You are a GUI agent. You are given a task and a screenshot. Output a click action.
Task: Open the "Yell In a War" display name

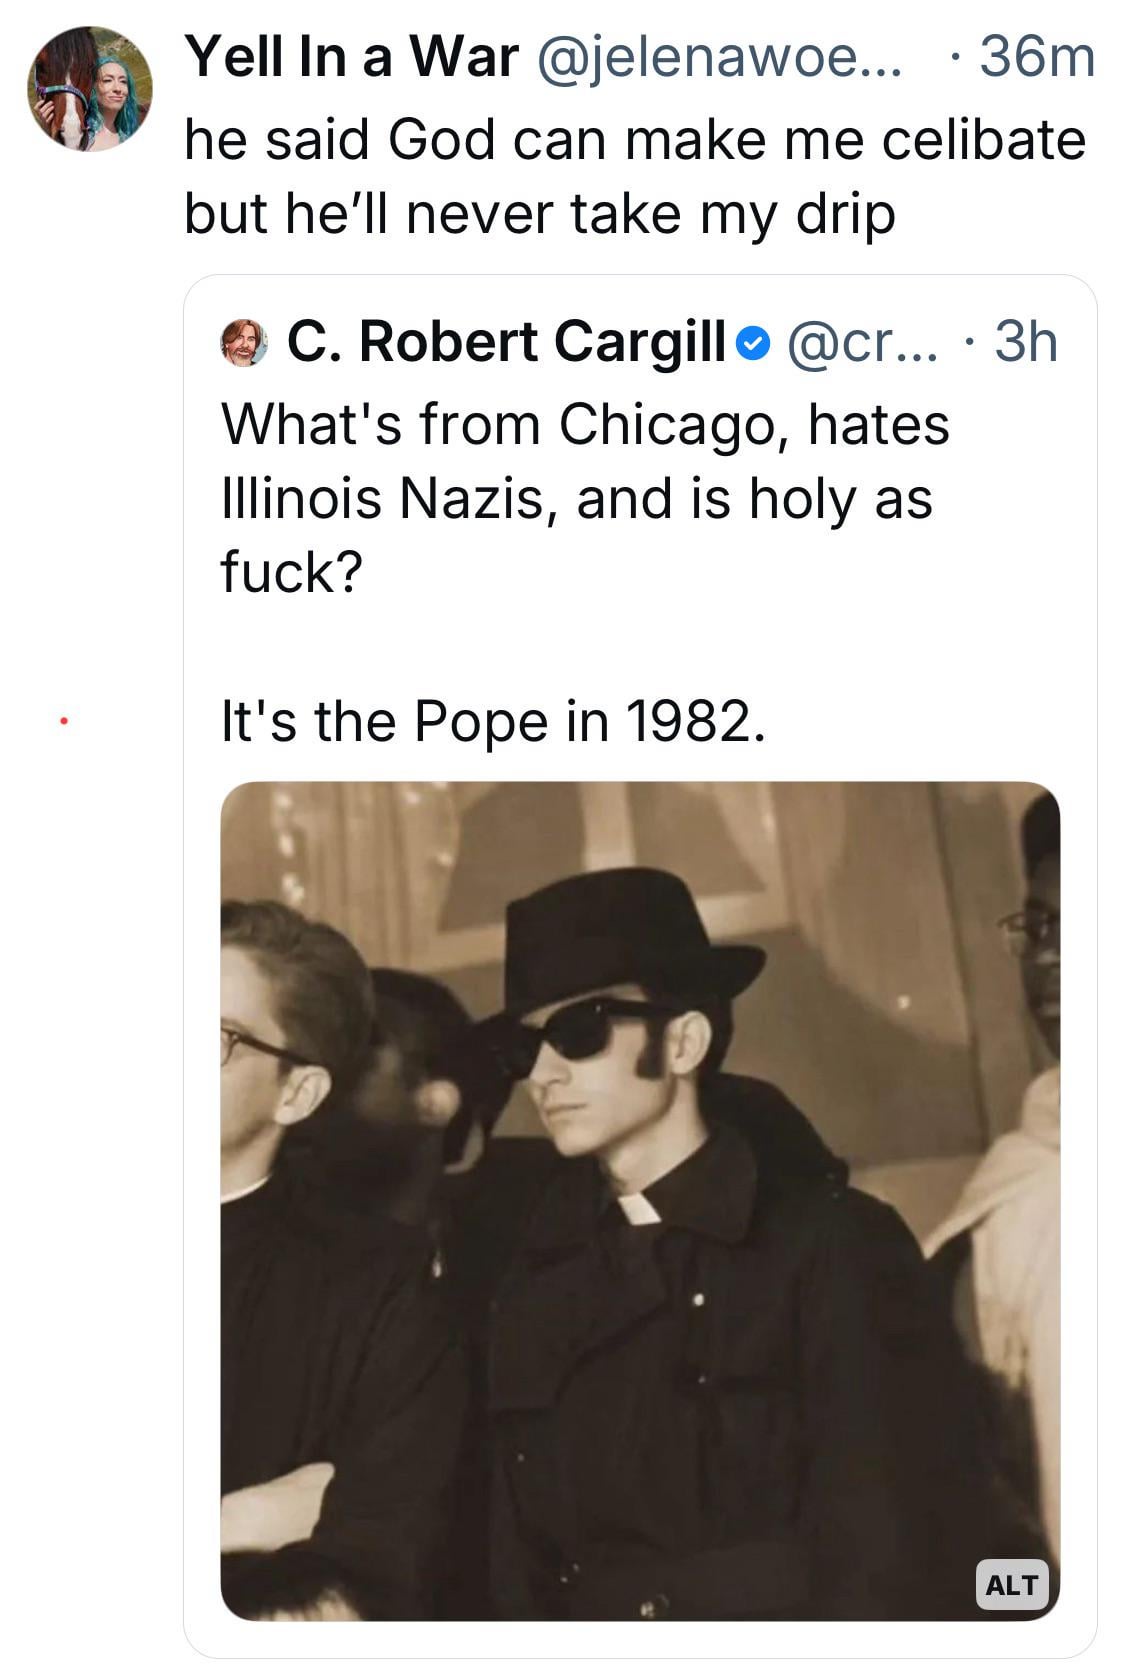point(353,56)
